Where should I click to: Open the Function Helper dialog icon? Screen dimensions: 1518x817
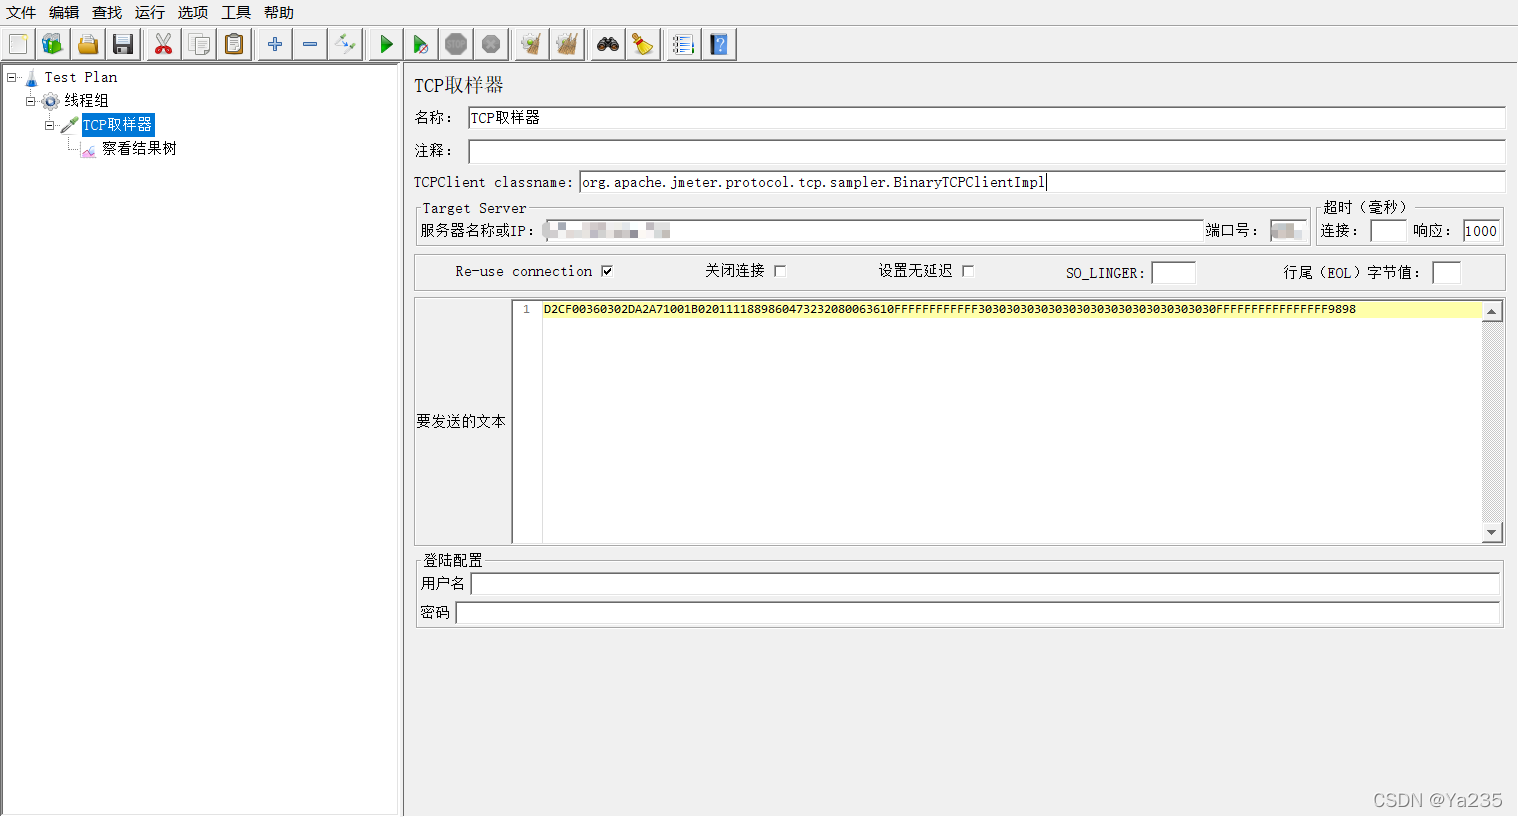(683, 44)
